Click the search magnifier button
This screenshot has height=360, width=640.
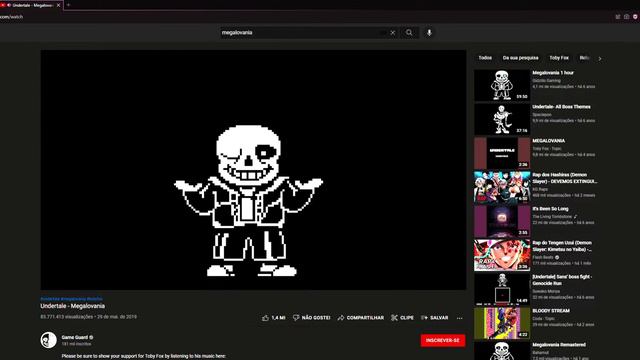[x=409, y=33]
